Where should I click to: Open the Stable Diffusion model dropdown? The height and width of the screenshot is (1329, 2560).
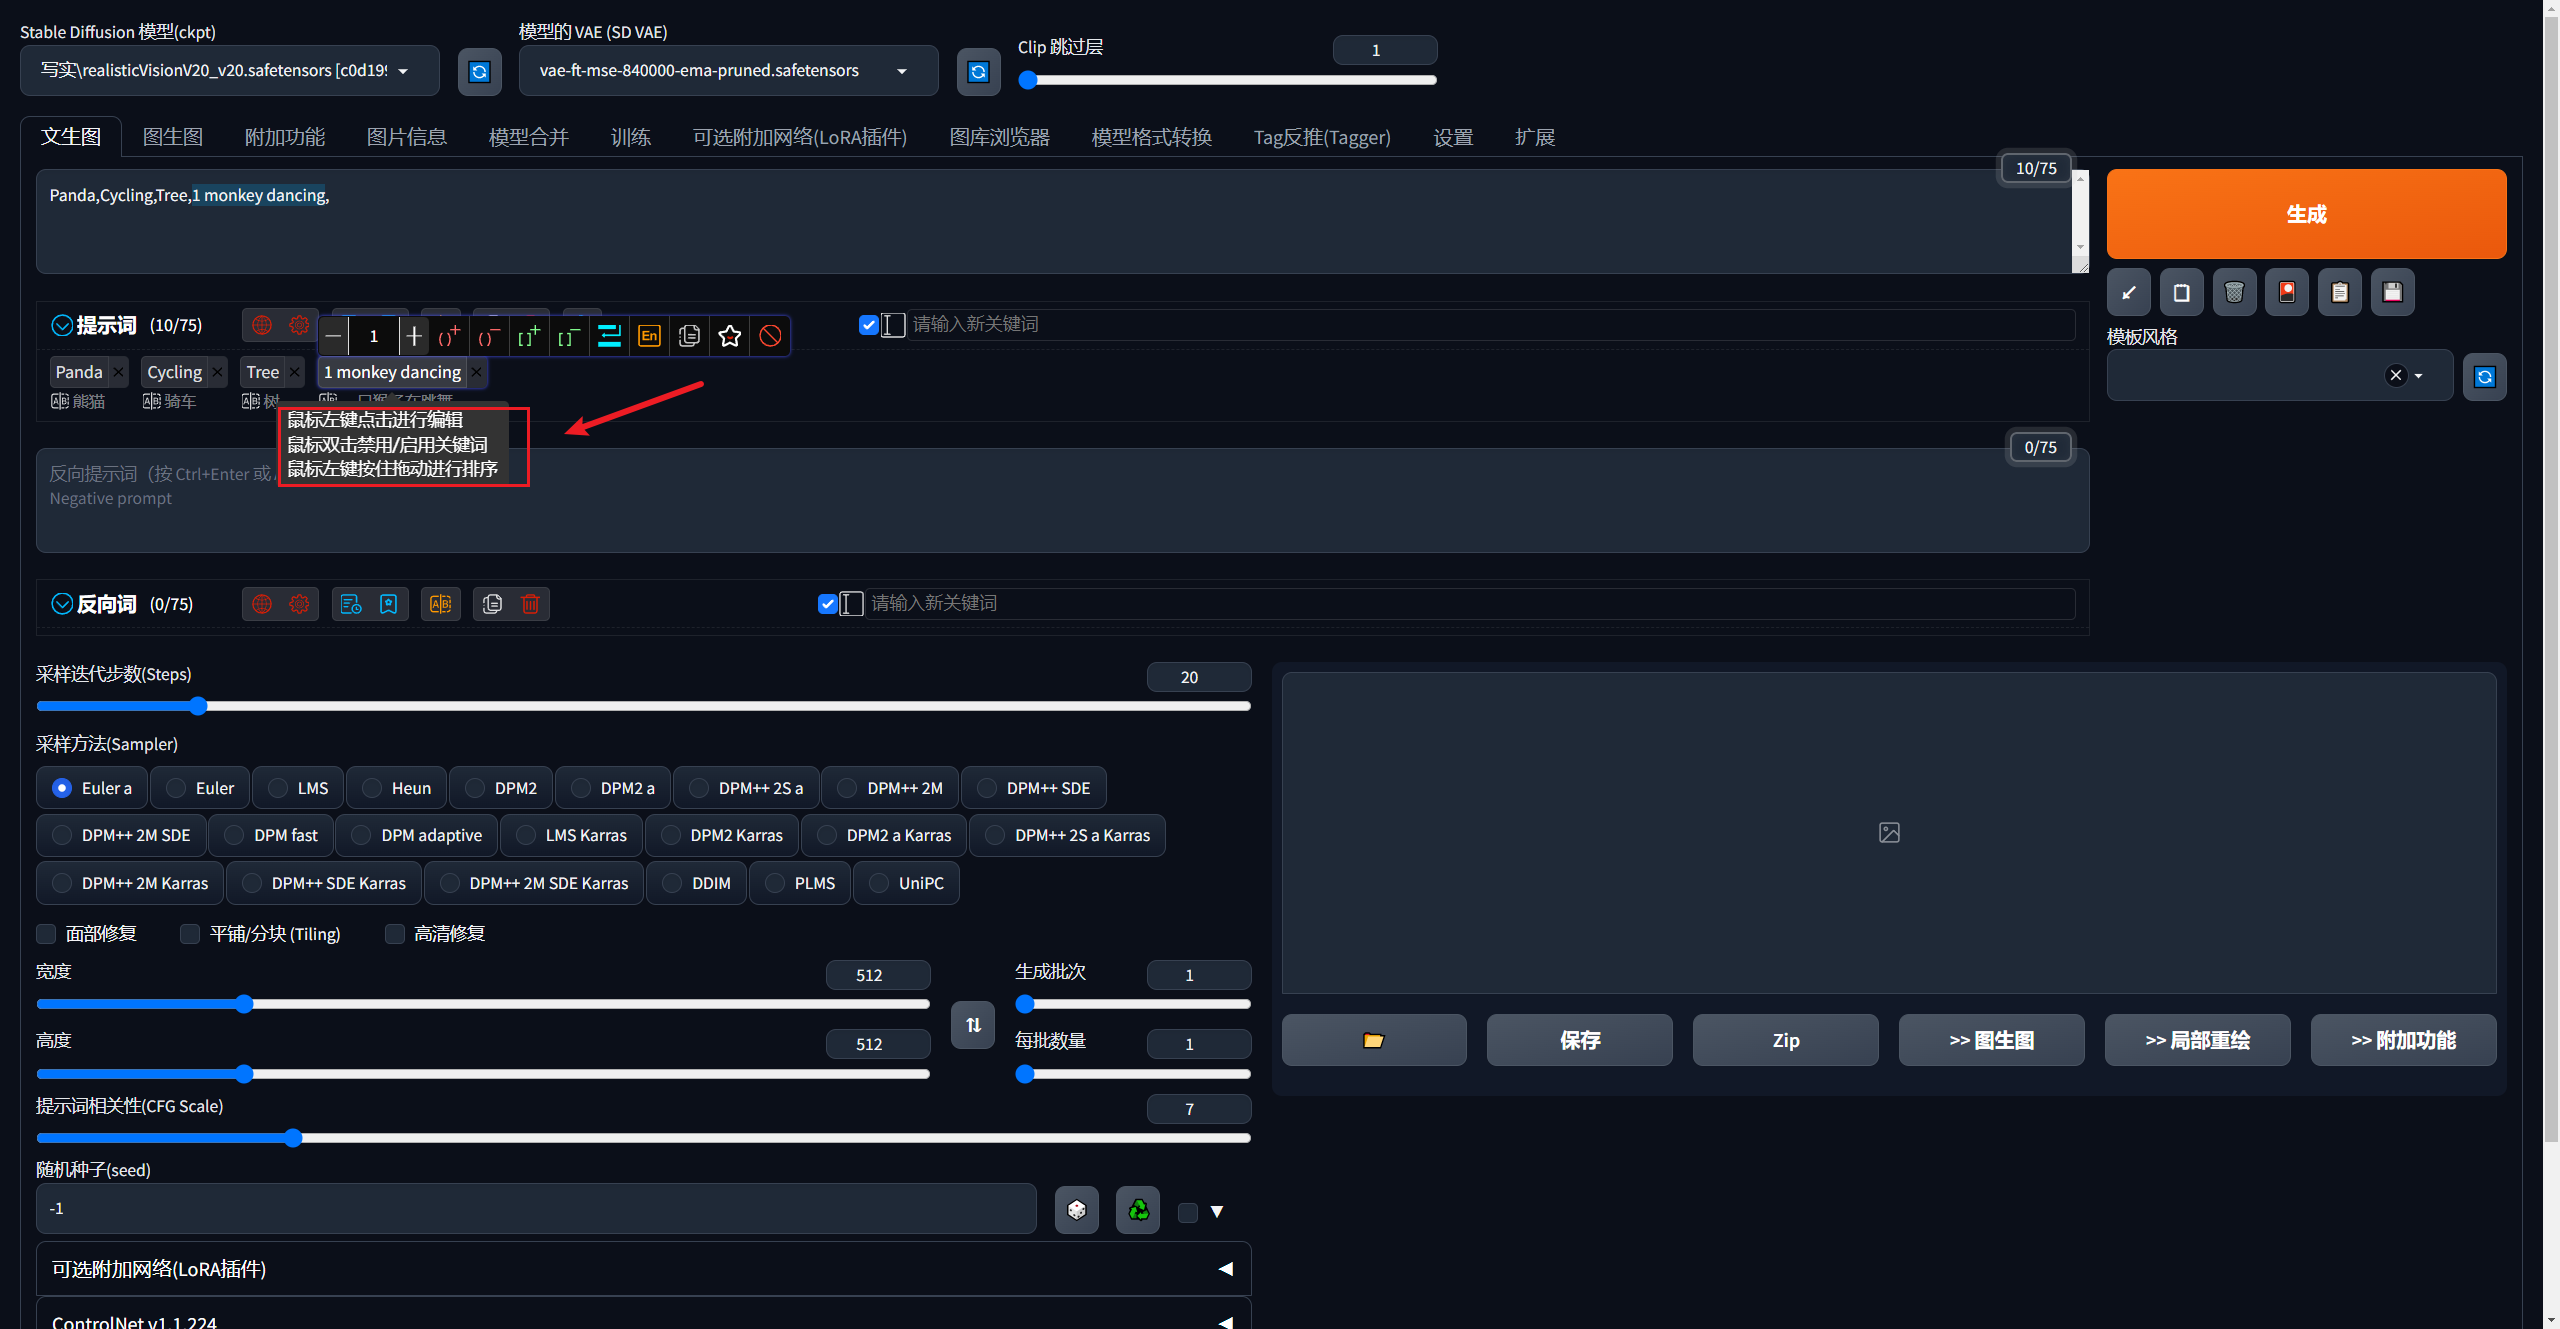pyautogui.click(x=228, y=70)
